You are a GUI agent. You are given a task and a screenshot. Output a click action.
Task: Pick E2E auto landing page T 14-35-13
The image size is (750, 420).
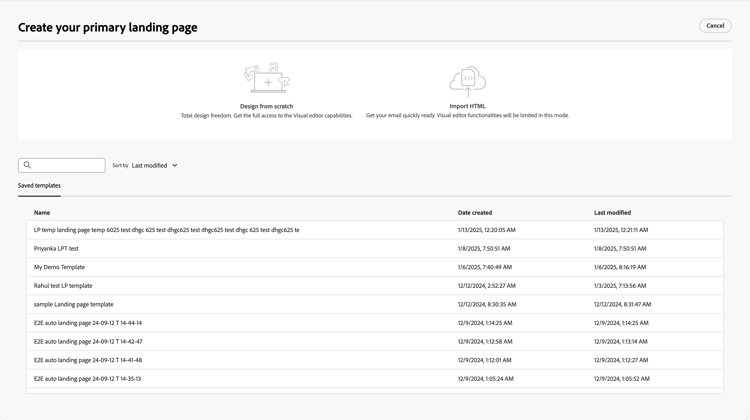click(375, 379)
